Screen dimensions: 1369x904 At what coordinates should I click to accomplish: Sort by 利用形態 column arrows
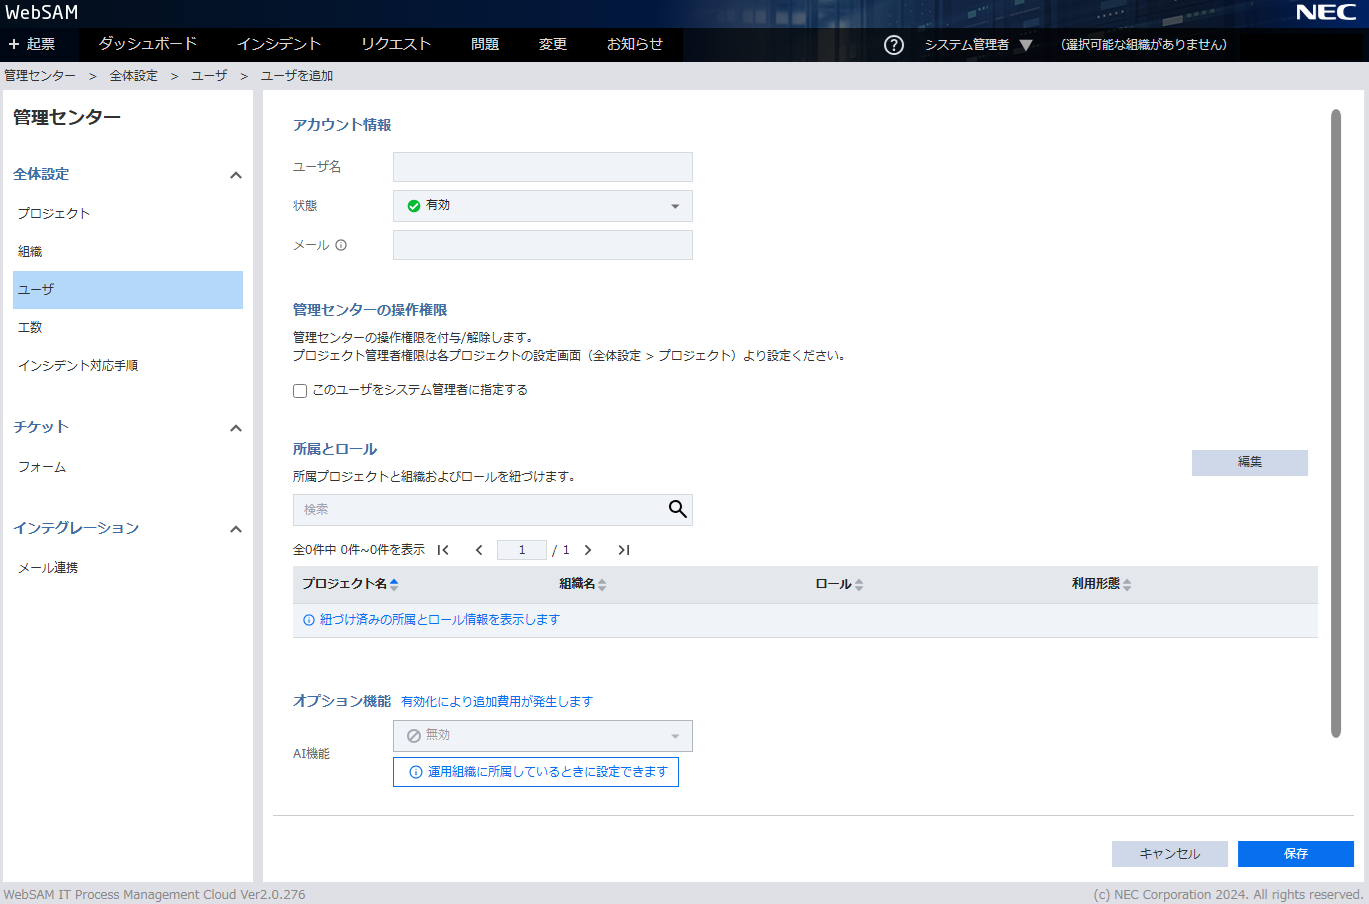(x=1127, y=584)
